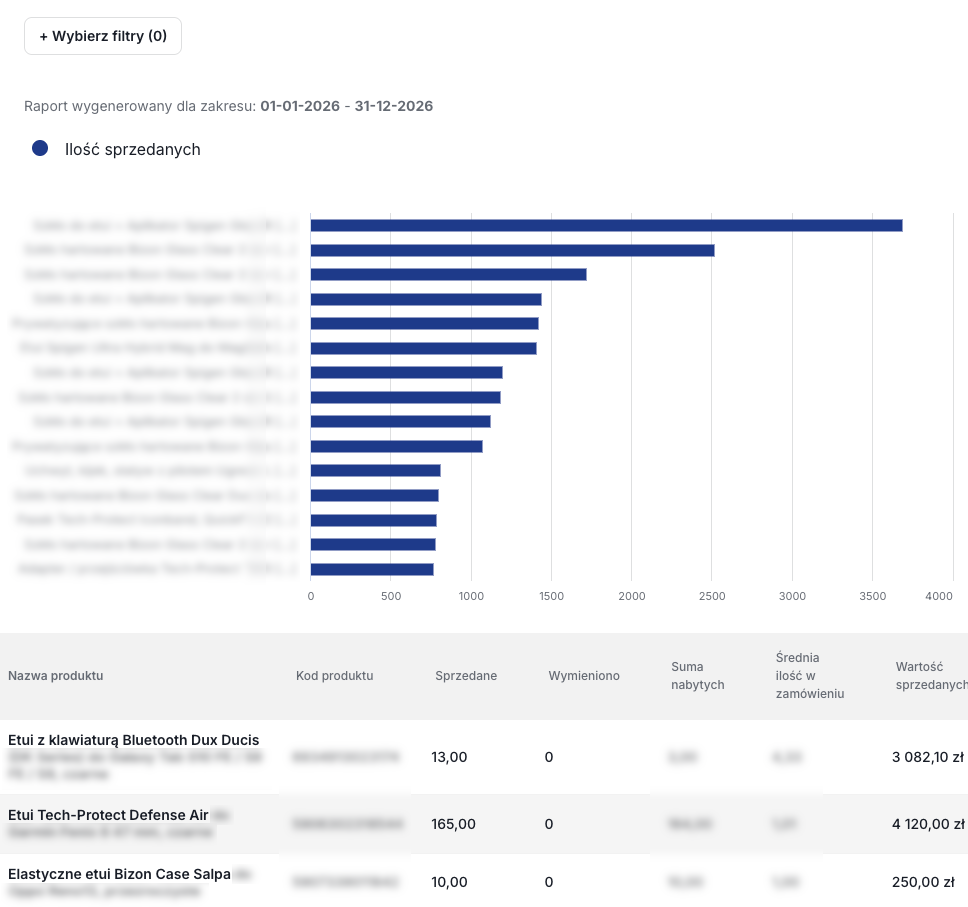Sort table by Sprzedane column

point(465,675)
